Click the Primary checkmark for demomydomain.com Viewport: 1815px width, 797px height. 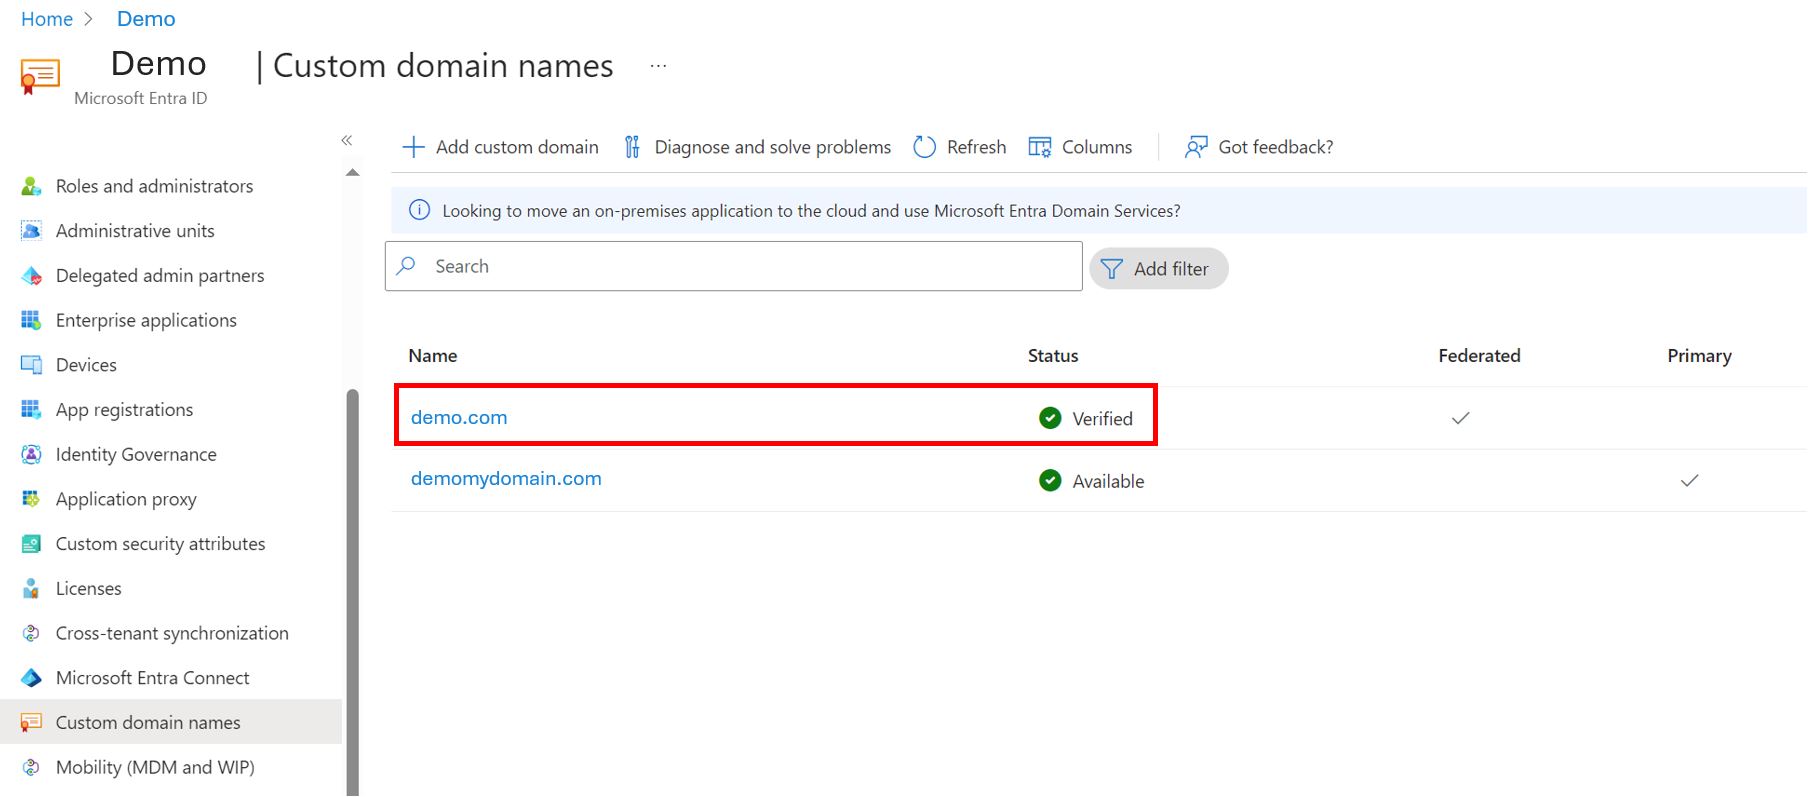(1689, 480)
